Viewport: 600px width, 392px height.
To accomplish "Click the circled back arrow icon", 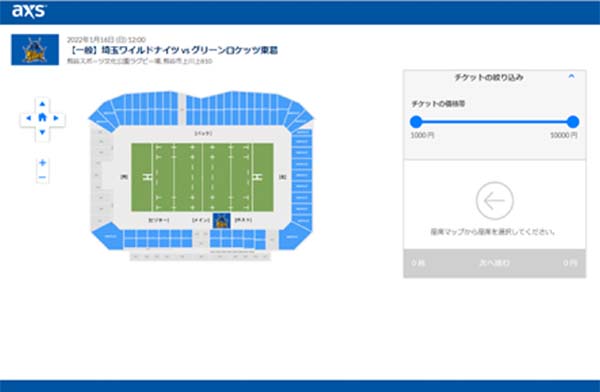I will coord(494,201).
